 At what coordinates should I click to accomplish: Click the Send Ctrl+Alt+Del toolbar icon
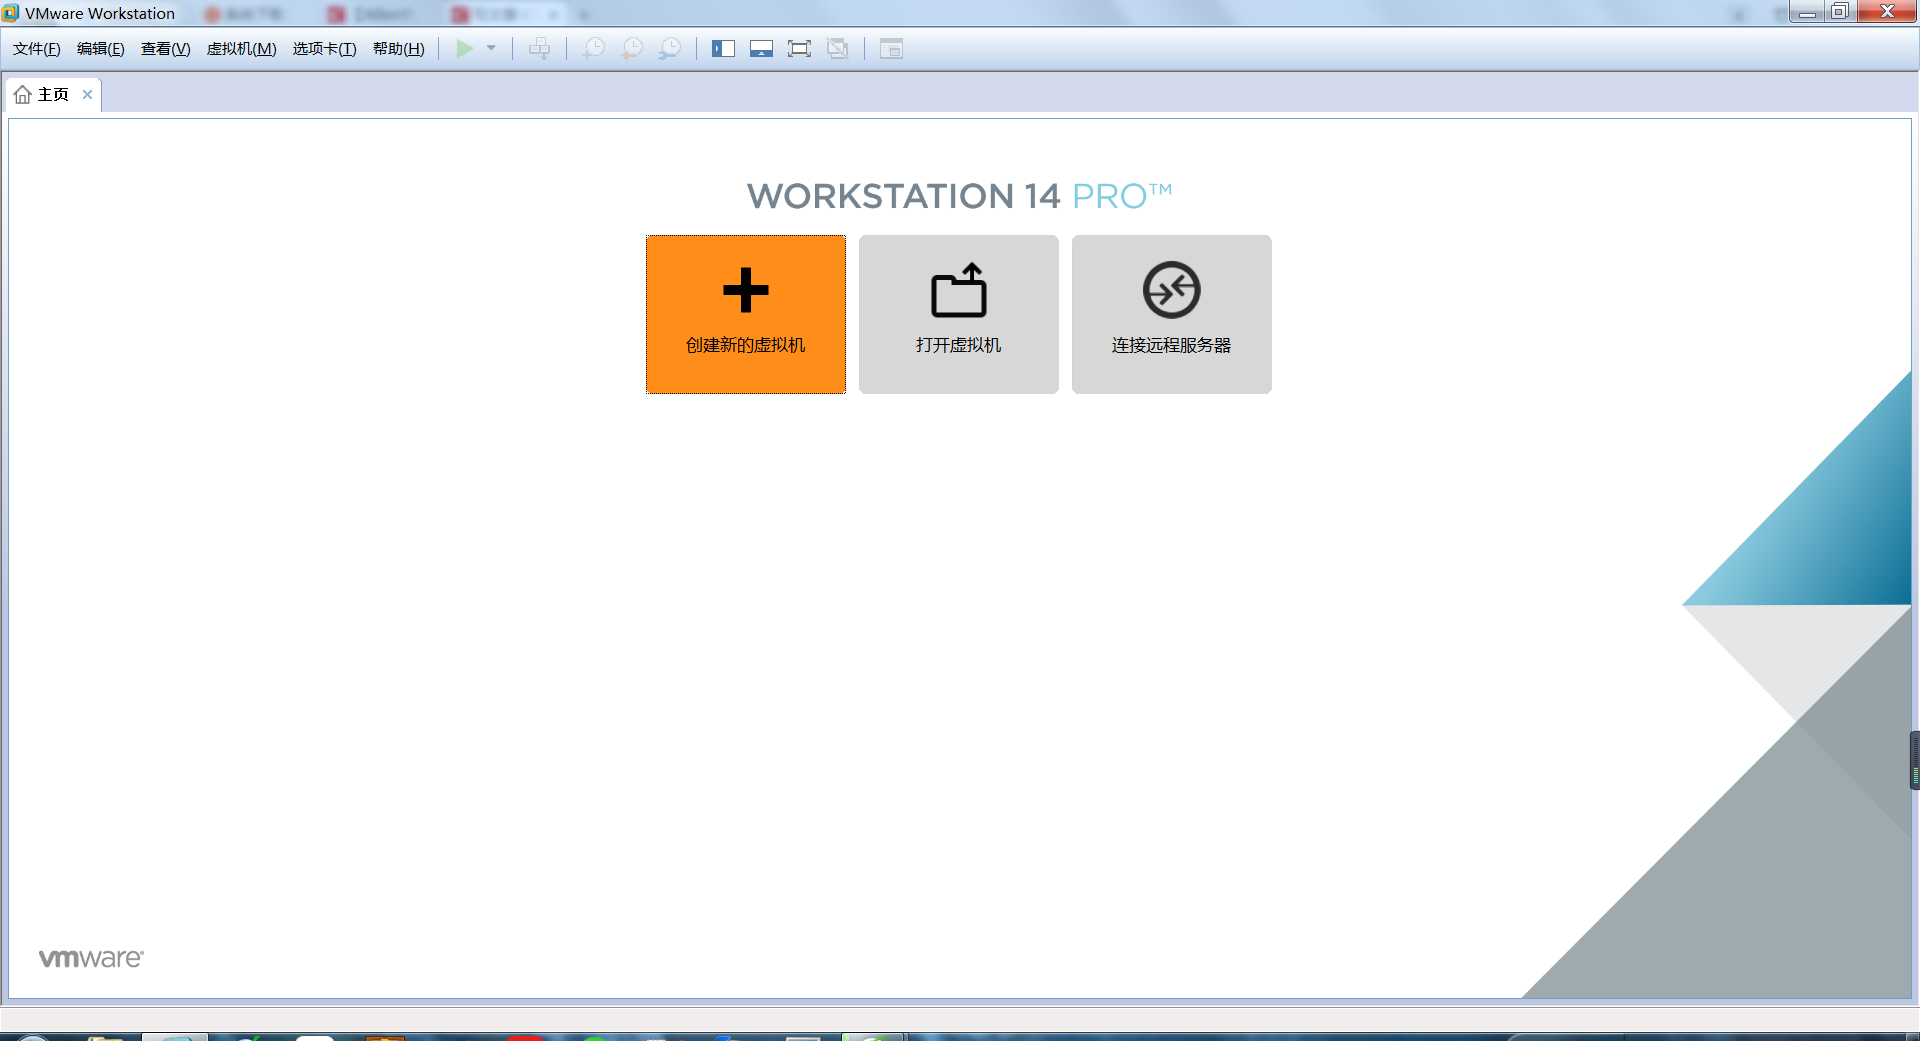coord(540,49)
